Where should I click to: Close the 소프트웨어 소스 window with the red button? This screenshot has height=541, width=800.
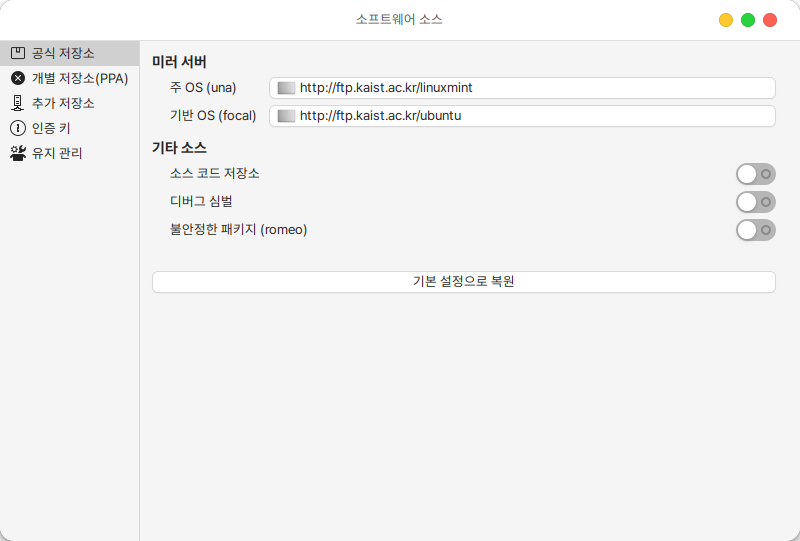[x=770, y=20]
